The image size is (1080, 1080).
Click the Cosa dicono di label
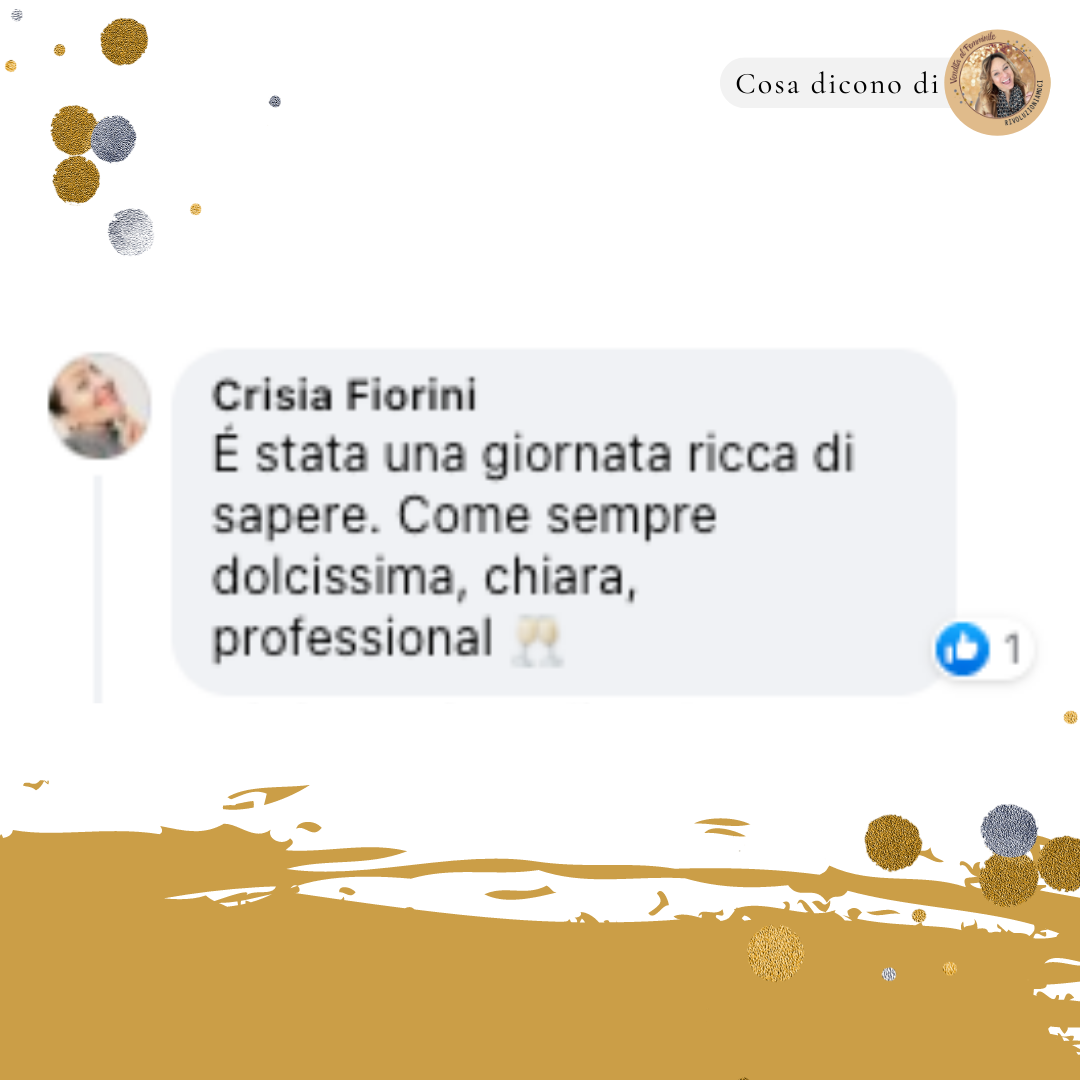pyautogui.click(x=837, y=84)
